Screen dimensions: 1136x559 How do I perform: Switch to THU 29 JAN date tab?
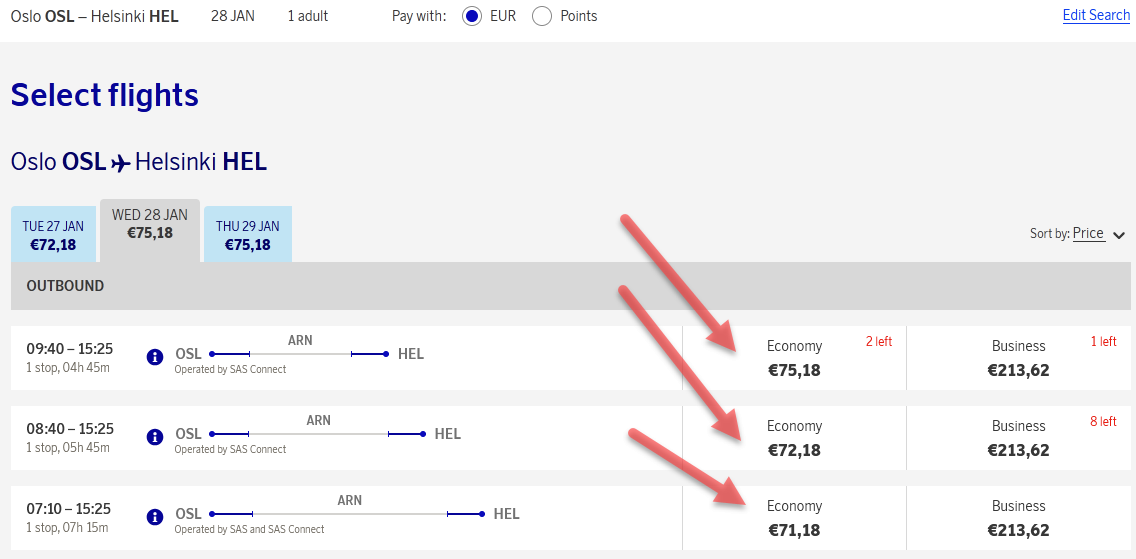(x=247, y=235)
